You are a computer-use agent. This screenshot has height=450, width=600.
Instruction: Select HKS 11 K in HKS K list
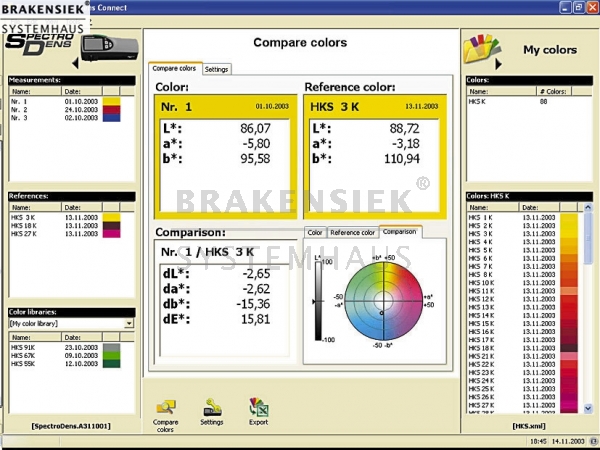click(523, 291)
